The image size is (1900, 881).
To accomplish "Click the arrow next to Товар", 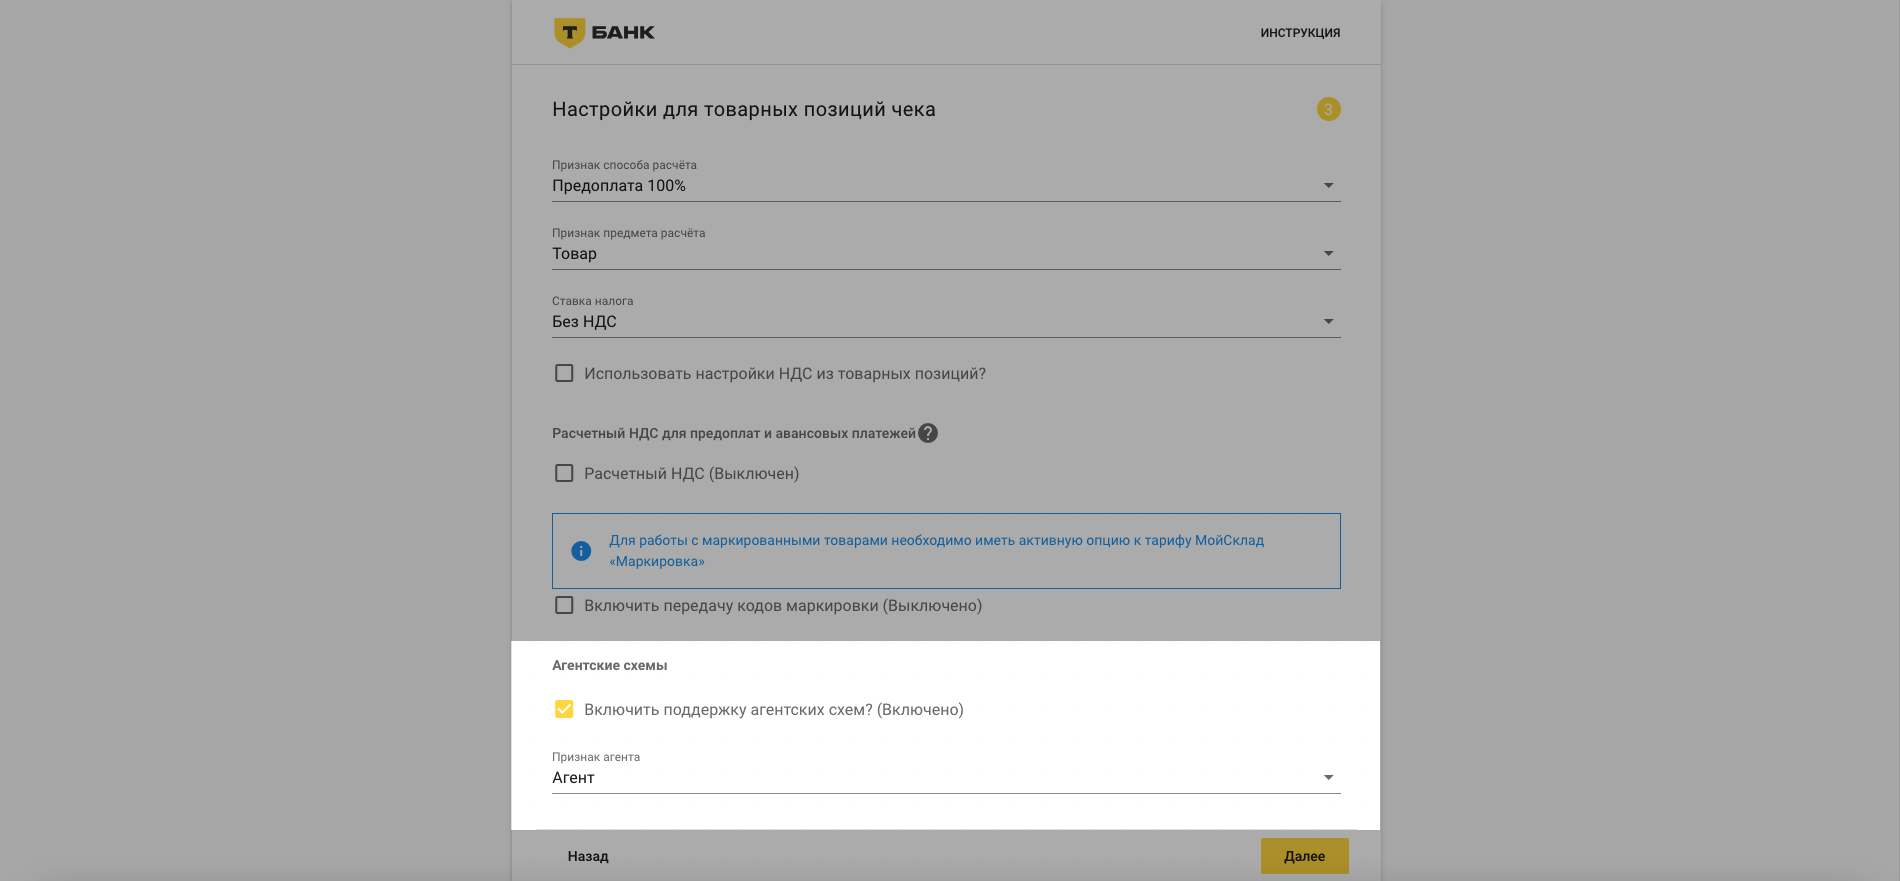I will coord(1328,254).
